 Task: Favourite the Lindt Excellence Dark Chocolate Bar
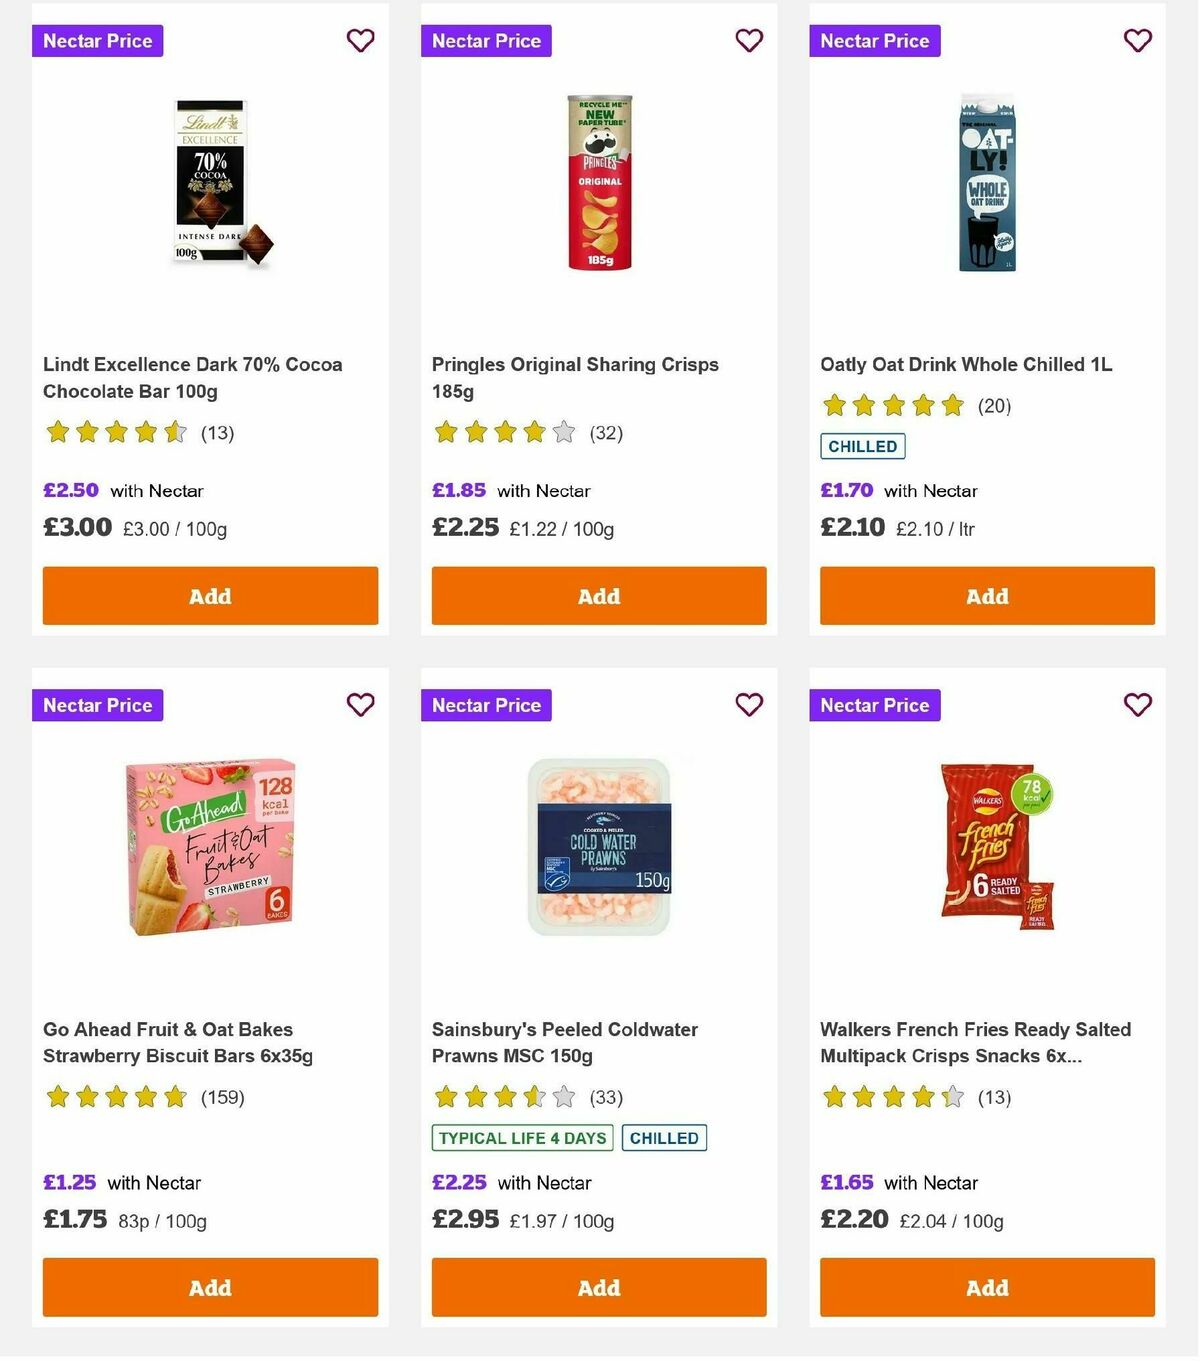point(360,41)
